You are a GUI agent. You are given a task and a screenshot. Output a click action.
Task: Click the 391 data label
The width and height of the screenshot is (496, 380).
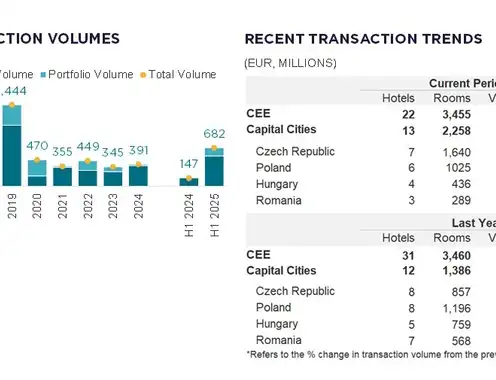pyautogui.click(x=139, y=150)
